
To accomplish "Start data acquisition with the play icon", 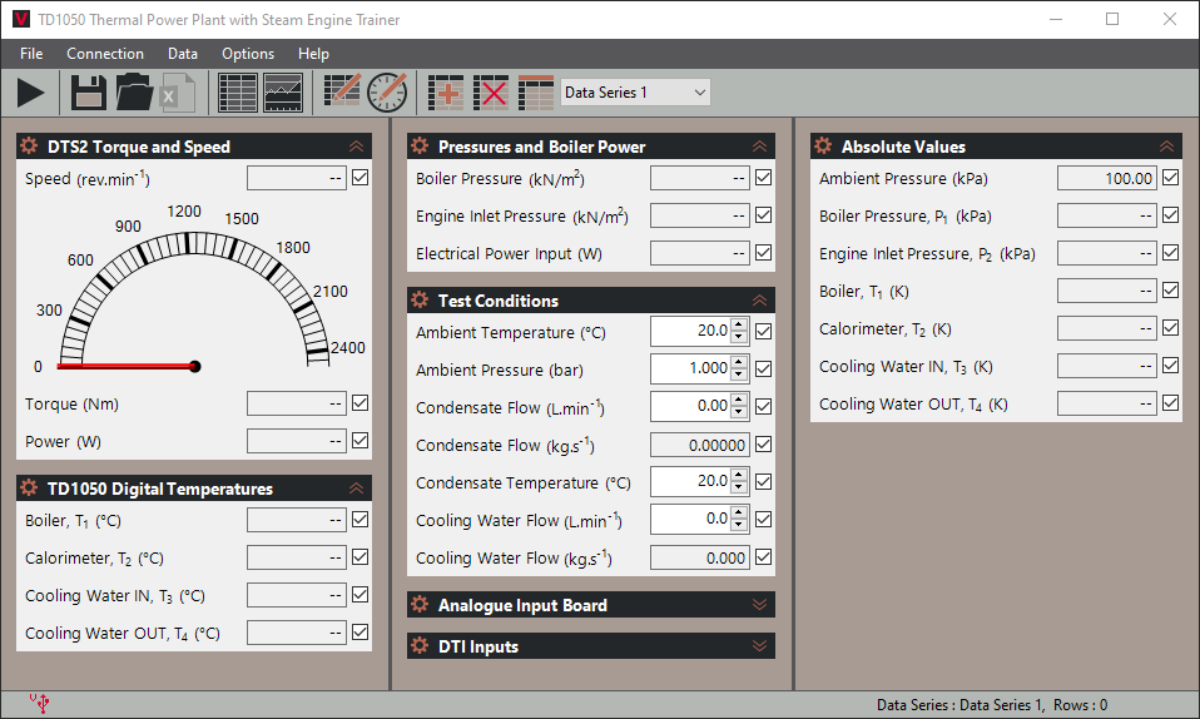I will pos(31,93).
